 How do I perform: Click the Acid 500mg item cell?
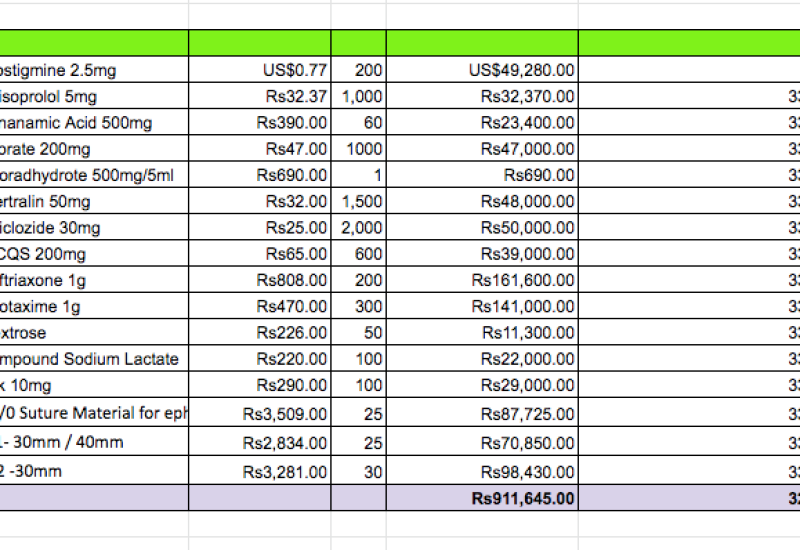coord(94,123)
